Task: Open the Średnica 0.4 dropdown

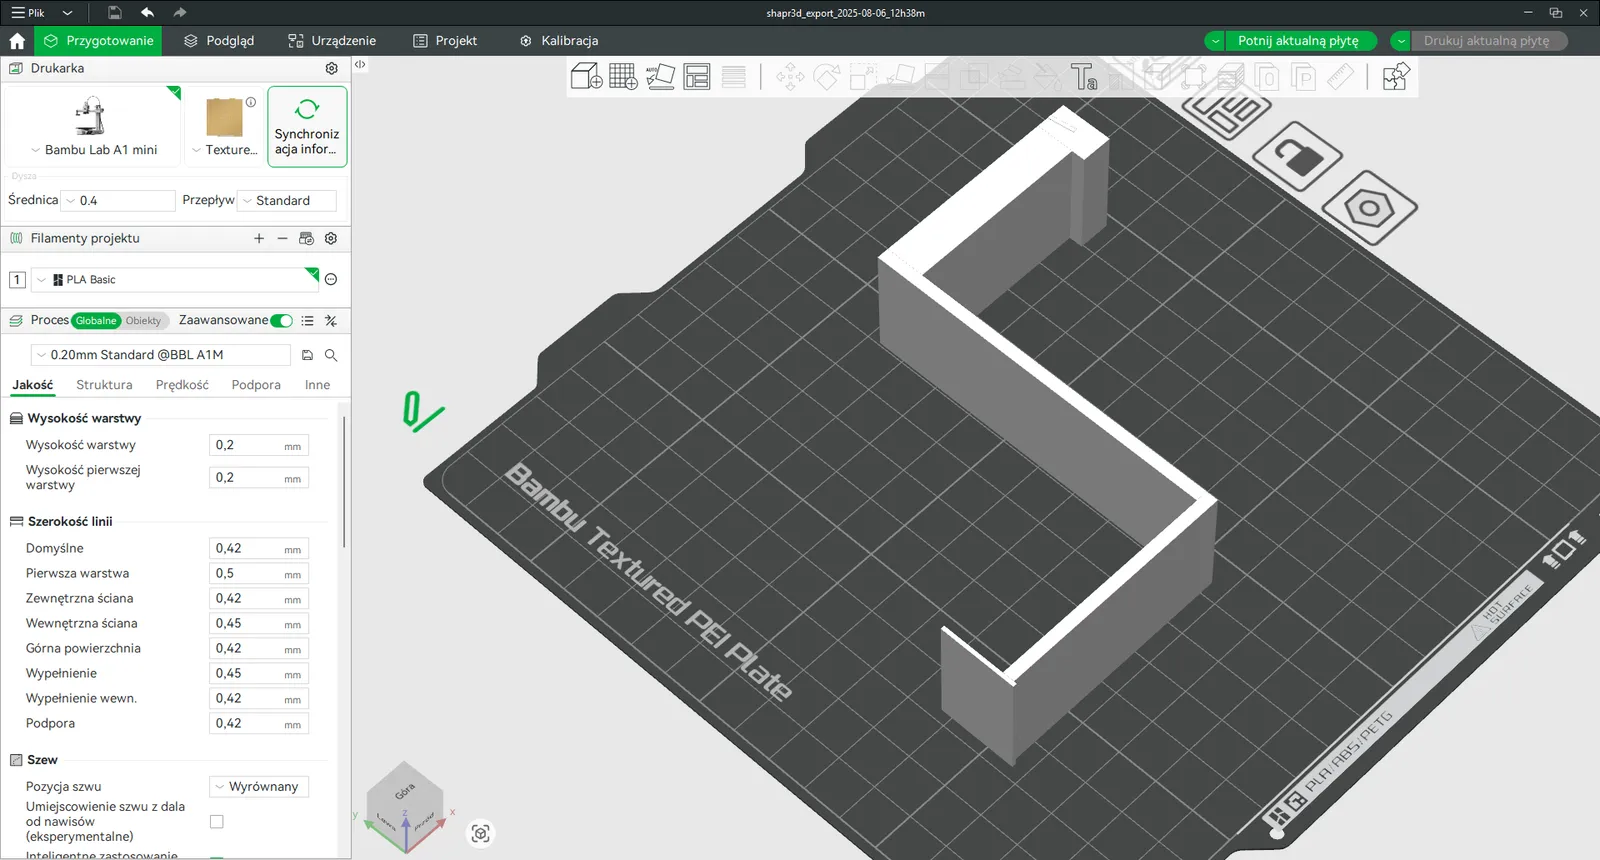Action: [x=118, y=201]
